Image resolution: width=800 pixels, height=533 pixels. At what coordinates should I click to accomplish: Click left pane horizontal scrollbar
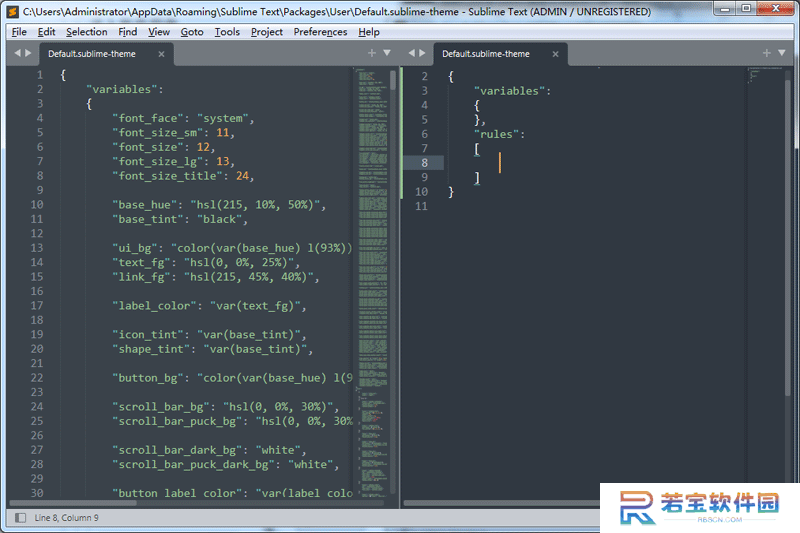73,502
